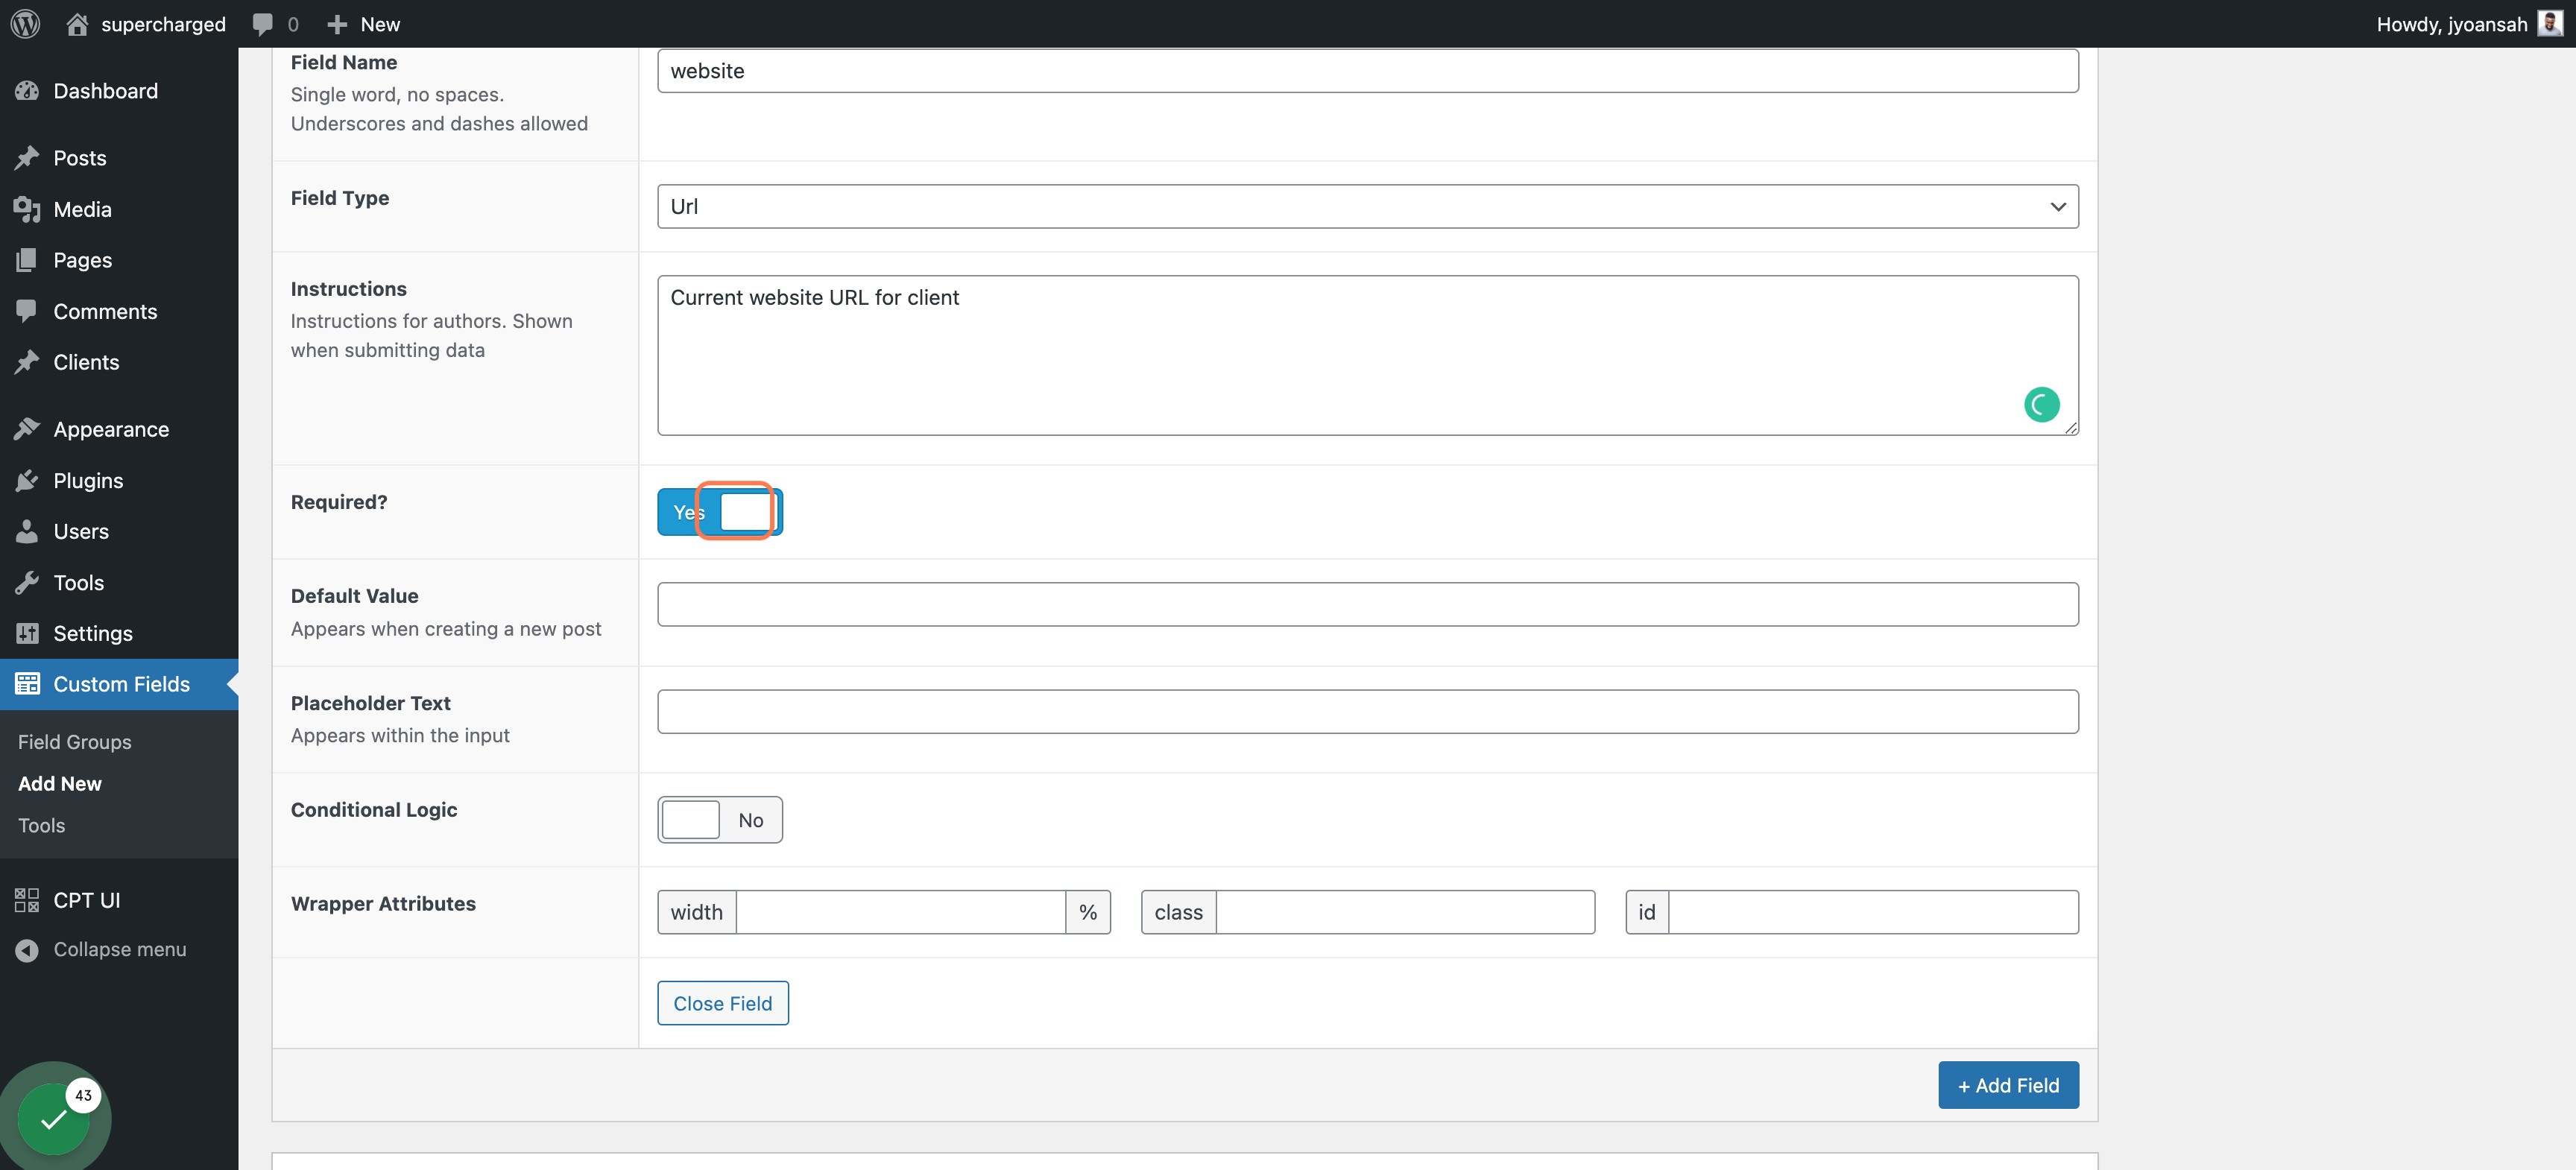Viewport: 2576px width, 1170px height.
Task: Open the Field Groups submenu item
Action: (75, 742)
